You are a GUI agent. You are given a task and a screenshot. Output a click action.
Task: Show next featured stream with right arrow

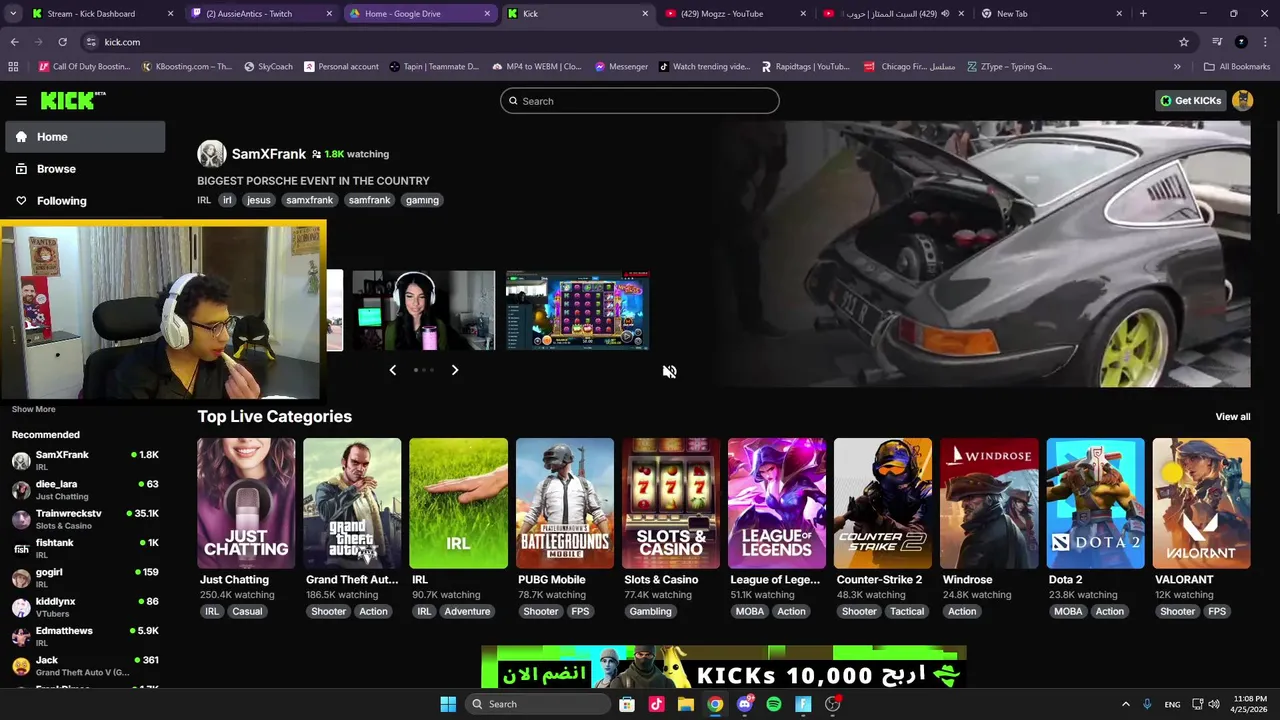click(454, 370)
